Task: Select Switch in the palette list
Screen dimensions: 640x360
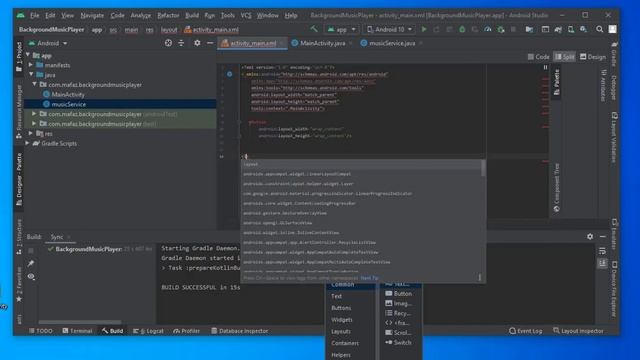Action: (x=398, y=342)
